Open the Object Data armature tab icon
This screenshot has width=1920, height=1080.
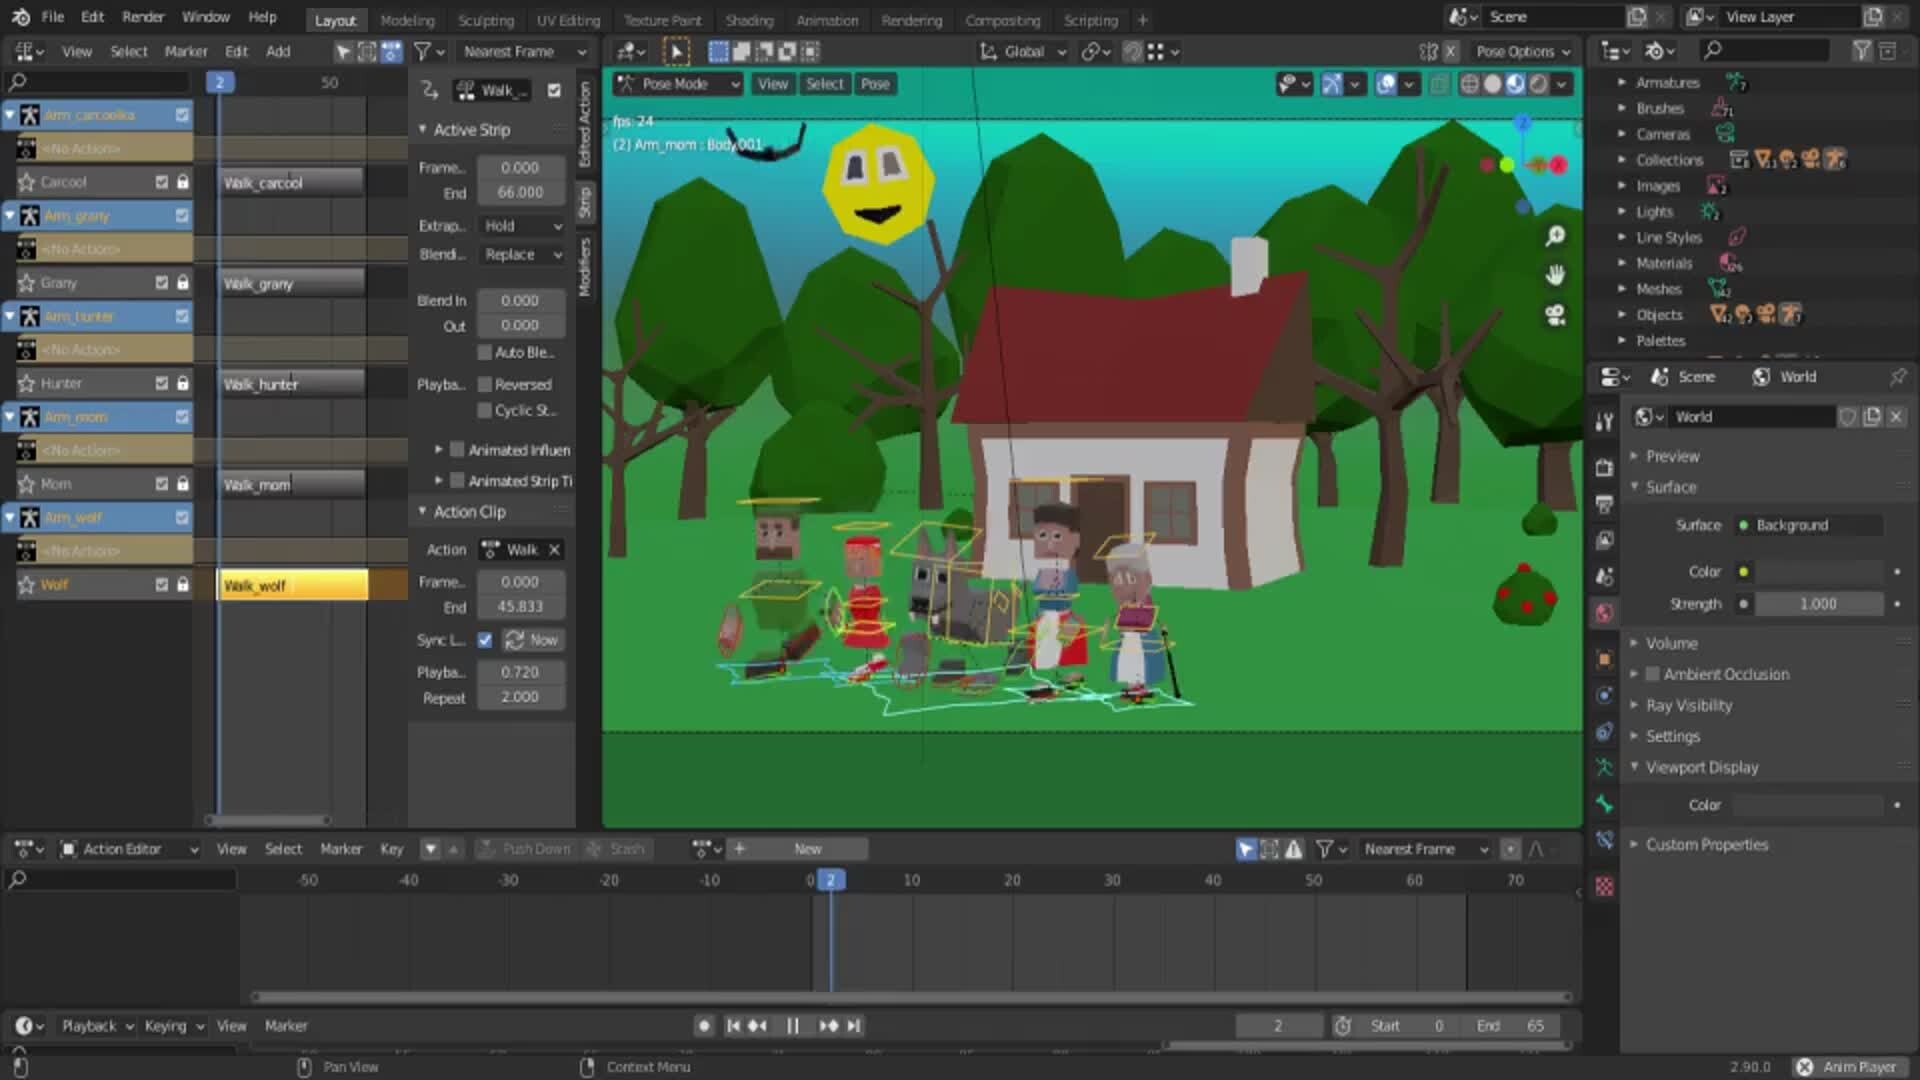[x=1604, y=767]
